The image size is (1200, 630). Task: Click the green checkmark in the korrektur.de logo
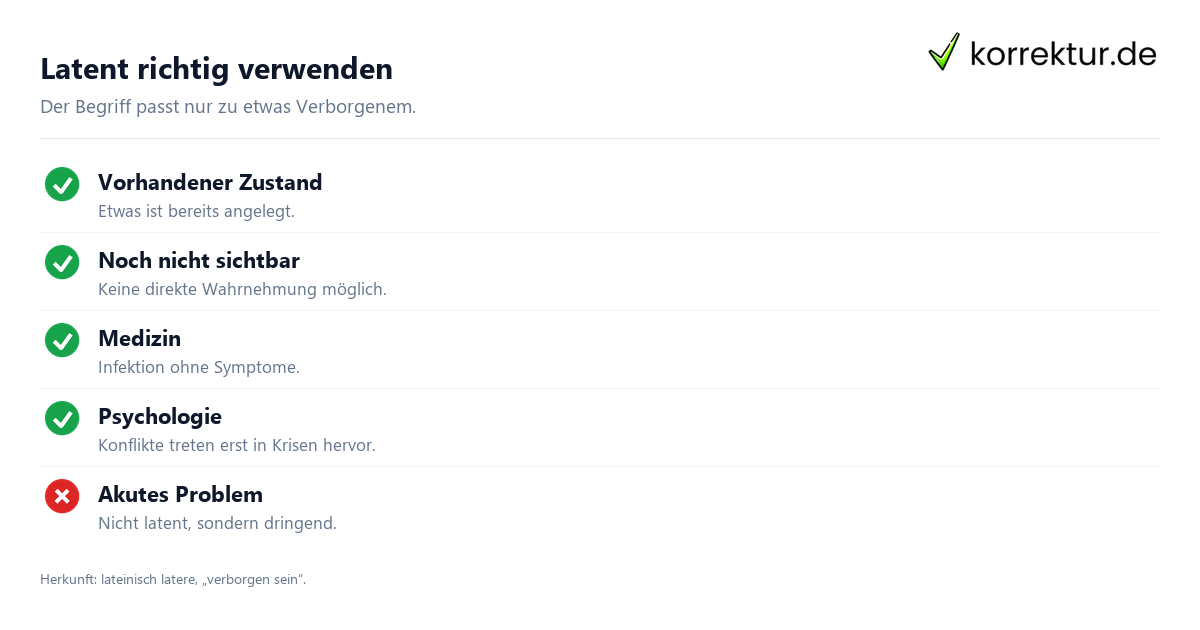click(x=944, y=52)
